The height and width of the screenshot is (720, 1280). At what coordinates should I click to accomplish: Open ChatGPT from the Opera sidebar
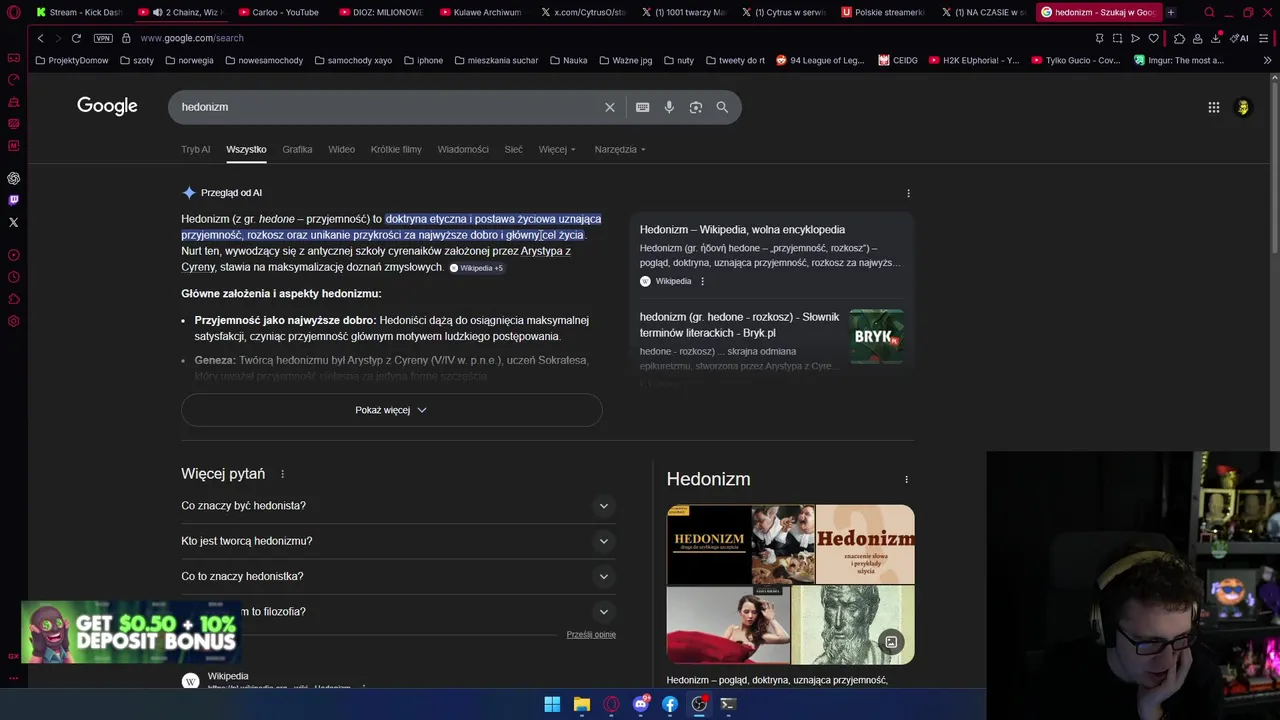click(14, 178)
